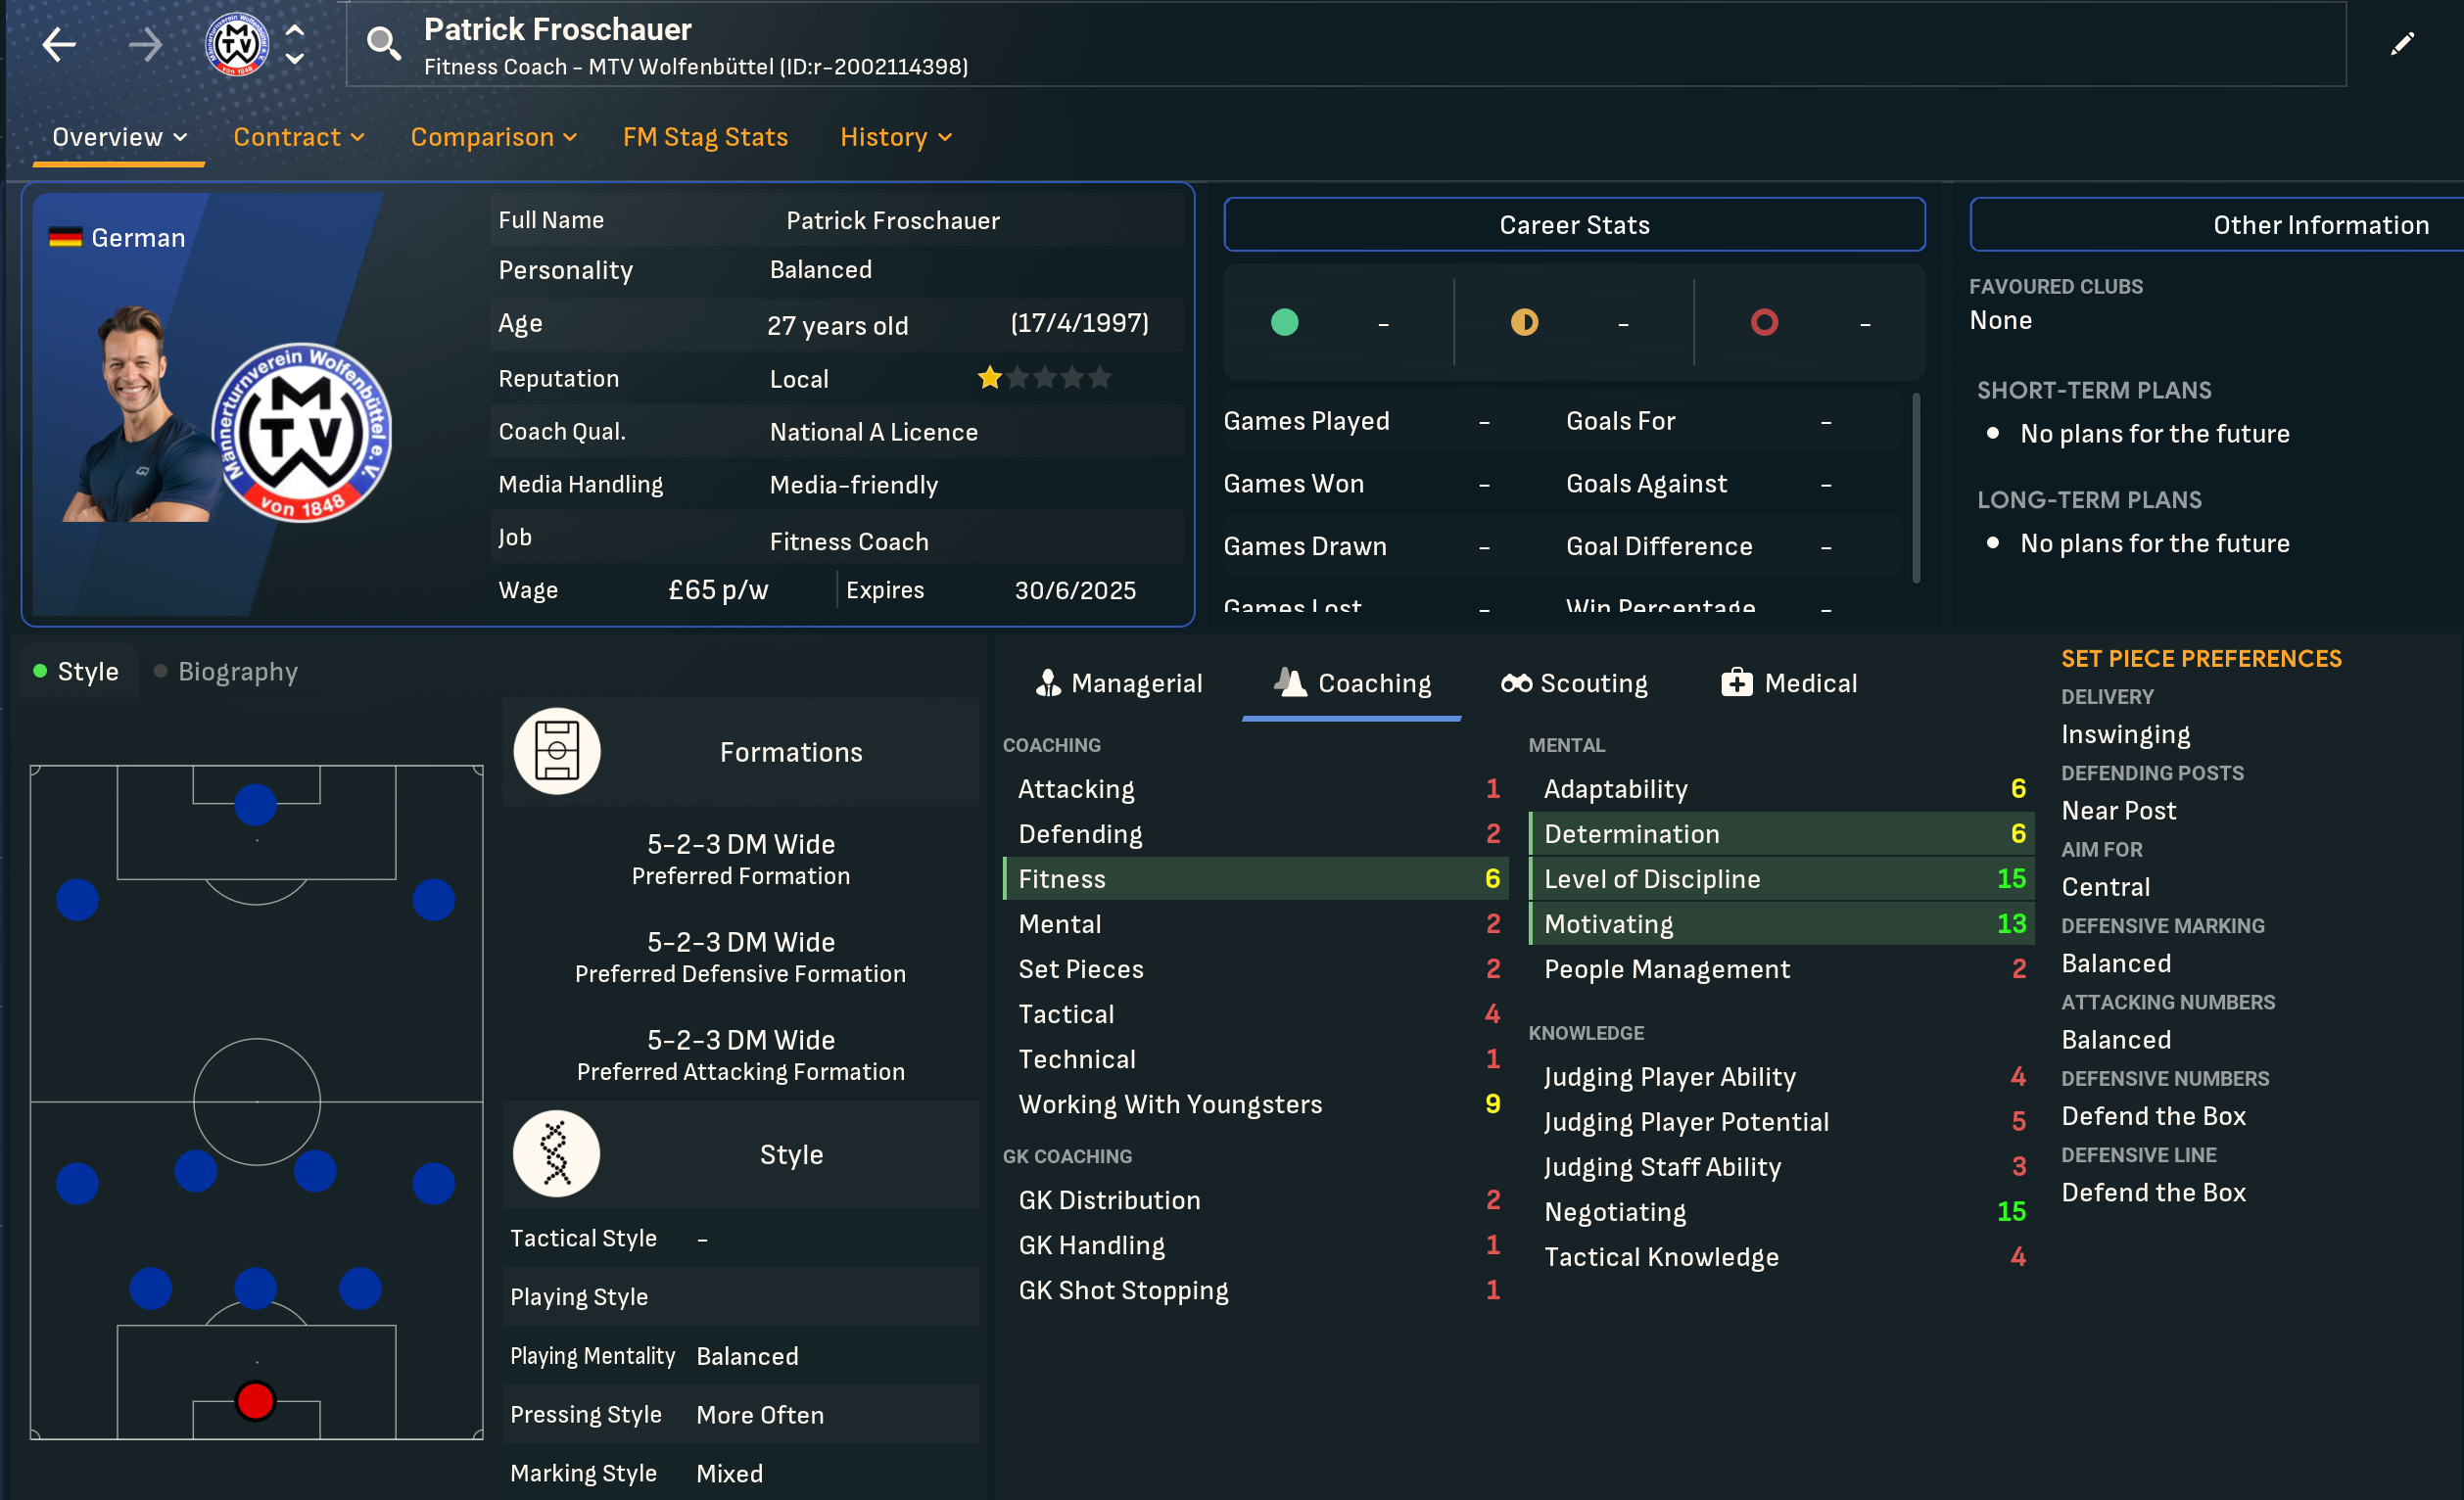Click the Career Stats button
Image resolution: width=2464 pixels, height=1500 pixels.
tap(1574, 225)
